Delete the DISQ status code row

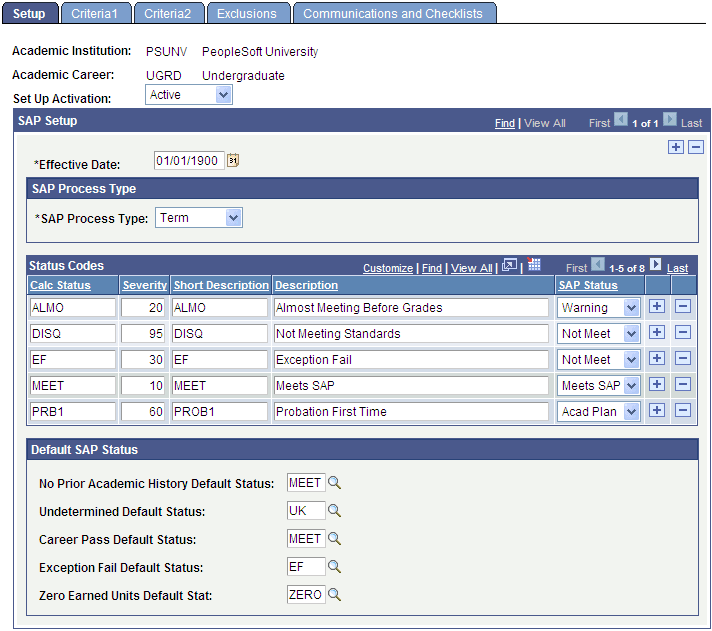tap(683, 332)
